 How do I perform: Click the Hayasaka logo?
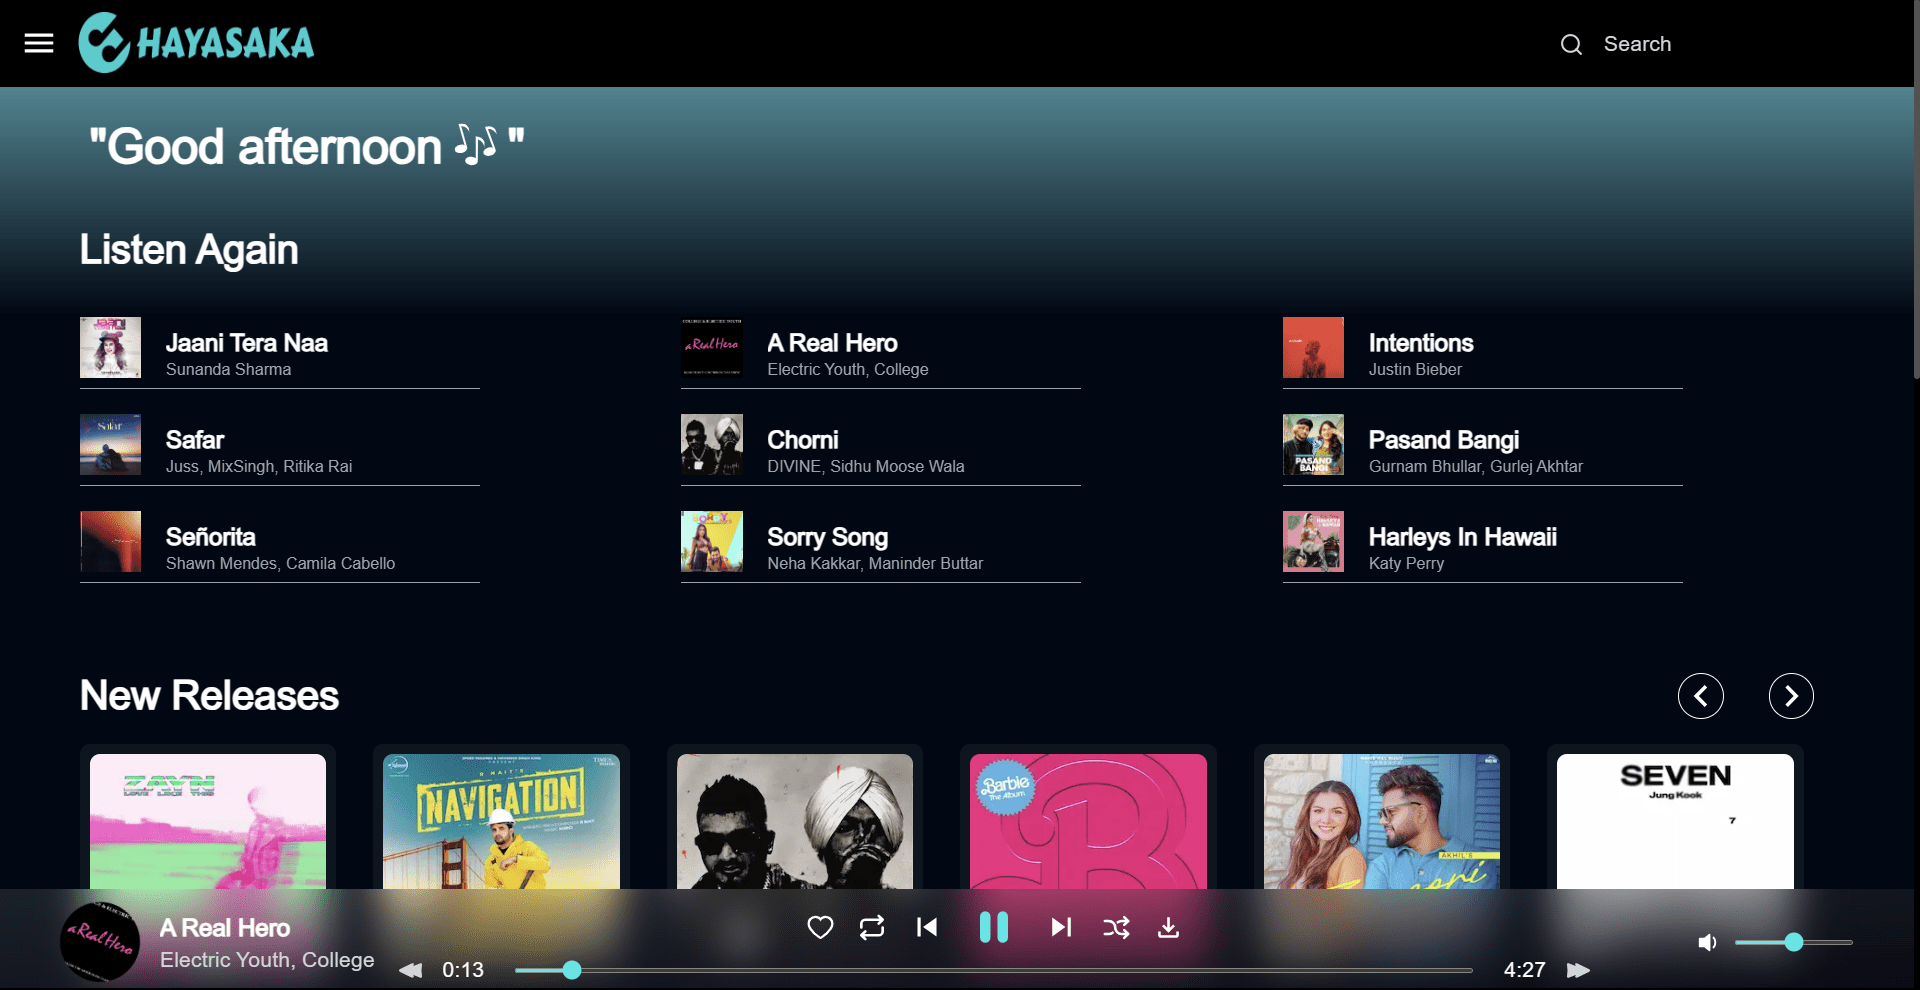196,42
